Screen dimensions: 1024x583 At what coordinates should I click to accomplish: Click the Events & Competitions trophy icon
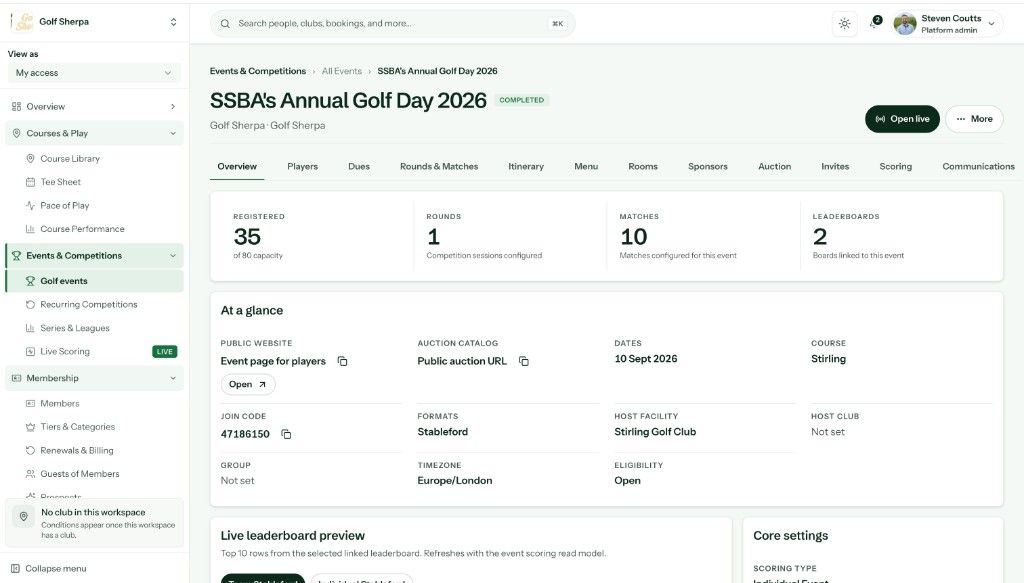[16, 256]
